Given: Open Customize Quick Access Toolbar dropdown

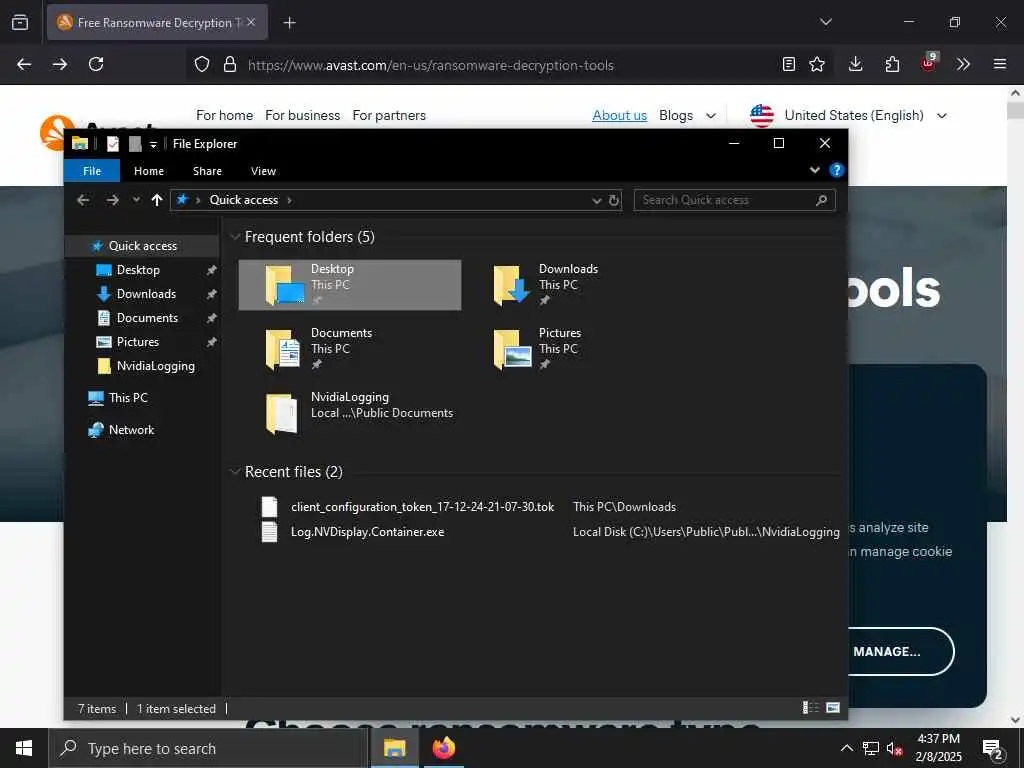Looking at the screenshot, I should [153, 144].
